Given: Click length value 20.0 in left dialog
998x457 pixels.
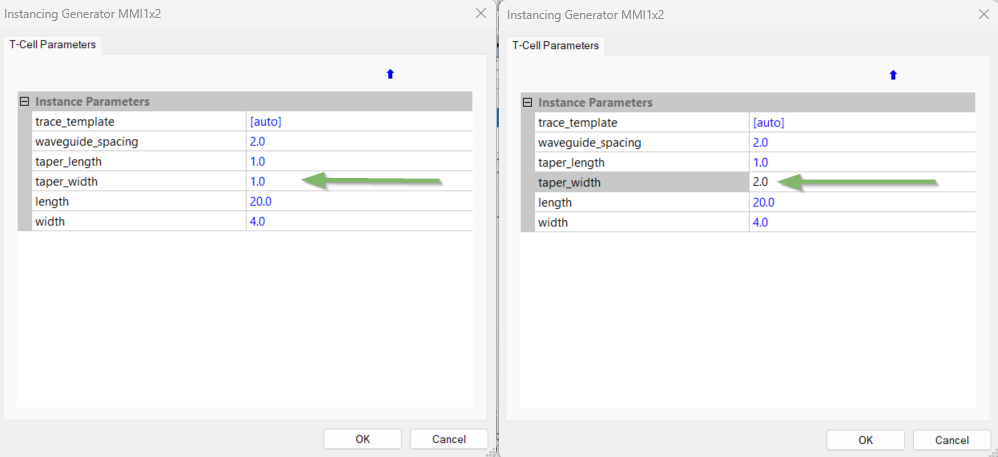Looking at the screenshot, I should coord(261,201).
